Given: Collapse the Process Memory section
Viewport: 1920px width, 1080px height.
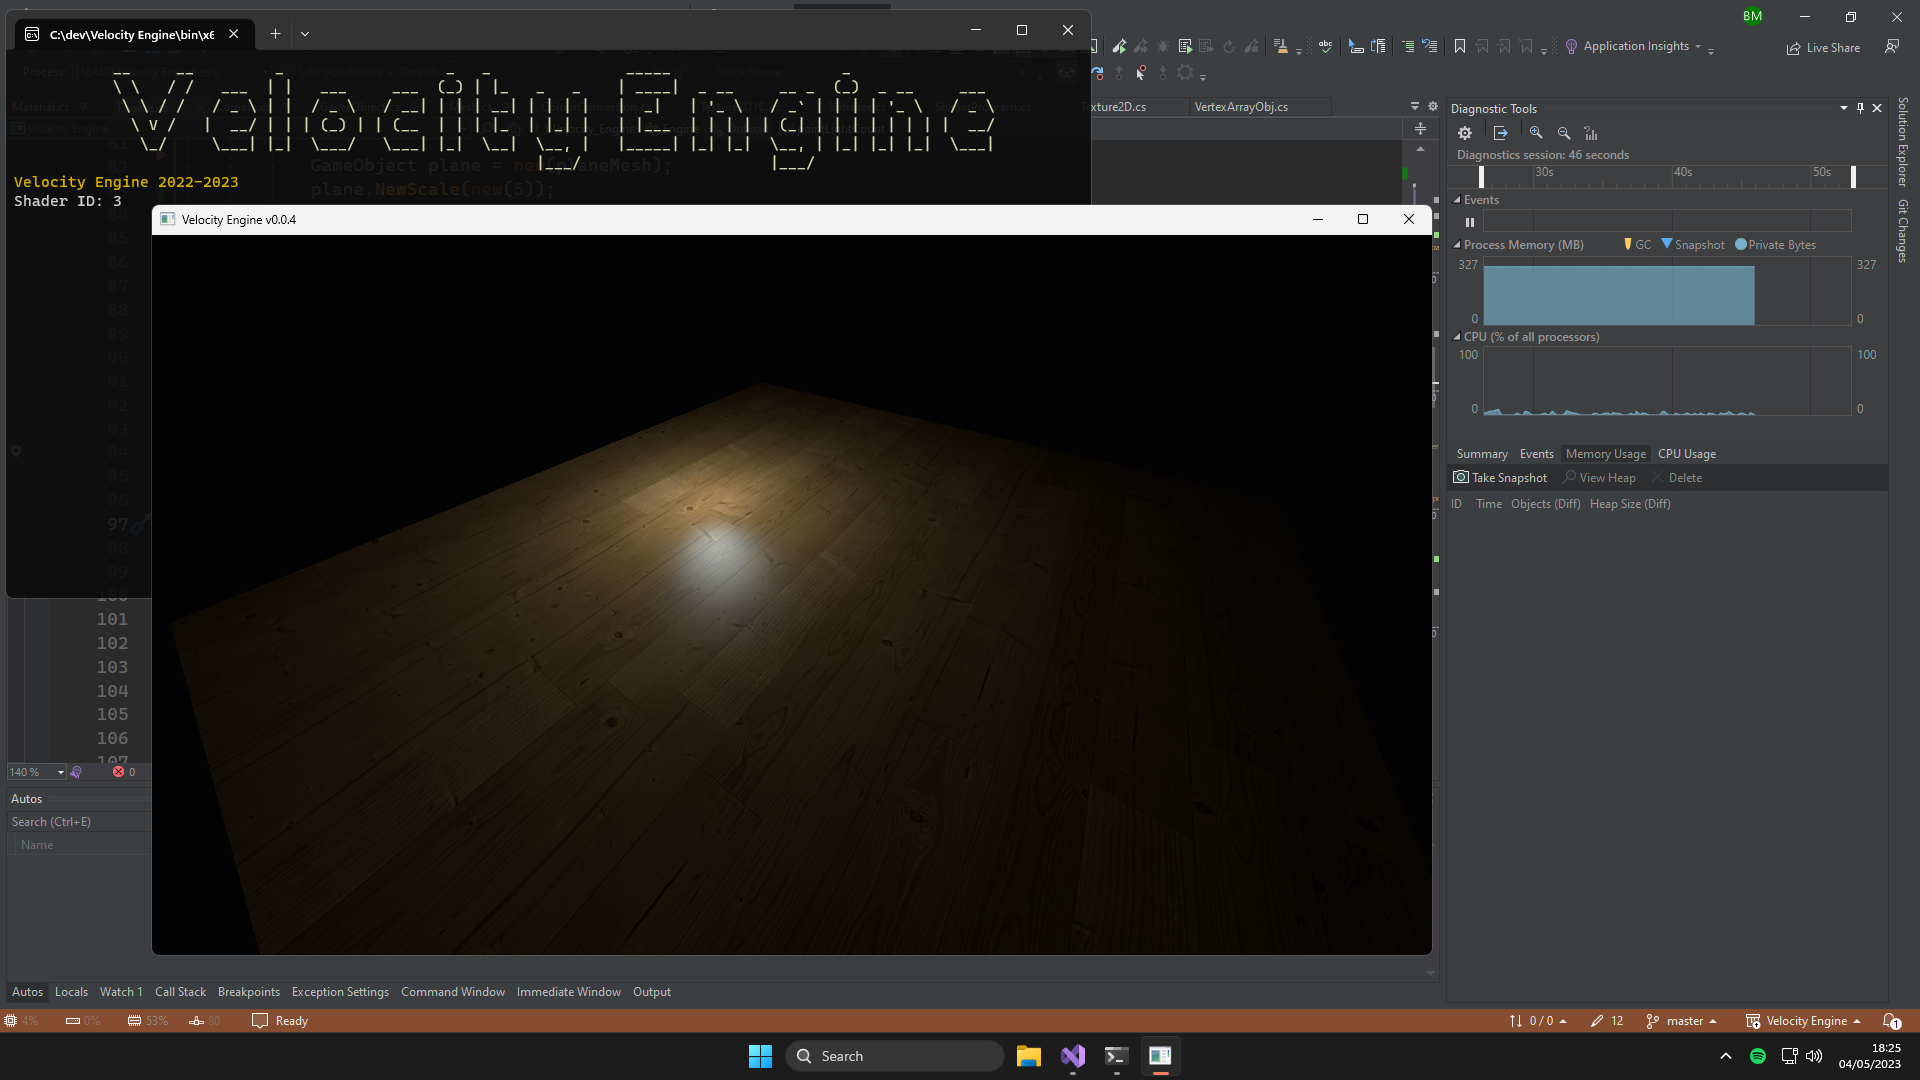Looking at the screenshot, I should (1457, 245).
